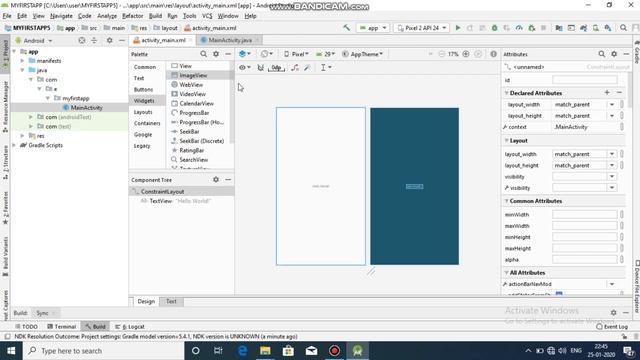Screen dimensions: 640x360
Task: Minimize the Palette panel
Action: pyautogui.click(x=228, y=54)
